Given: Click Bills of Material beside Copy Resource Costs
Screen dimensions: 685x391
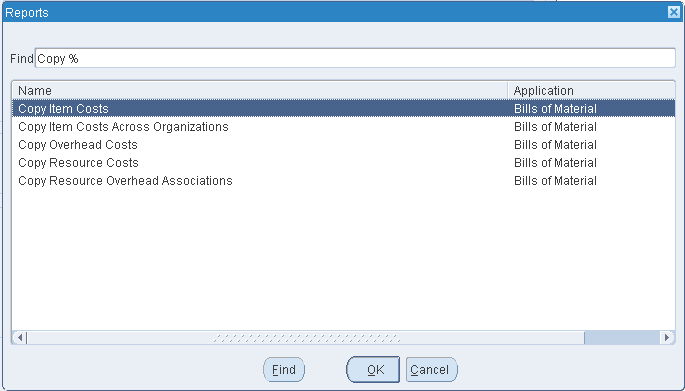Looking at the screenshot, I should [x=555, y=163].
